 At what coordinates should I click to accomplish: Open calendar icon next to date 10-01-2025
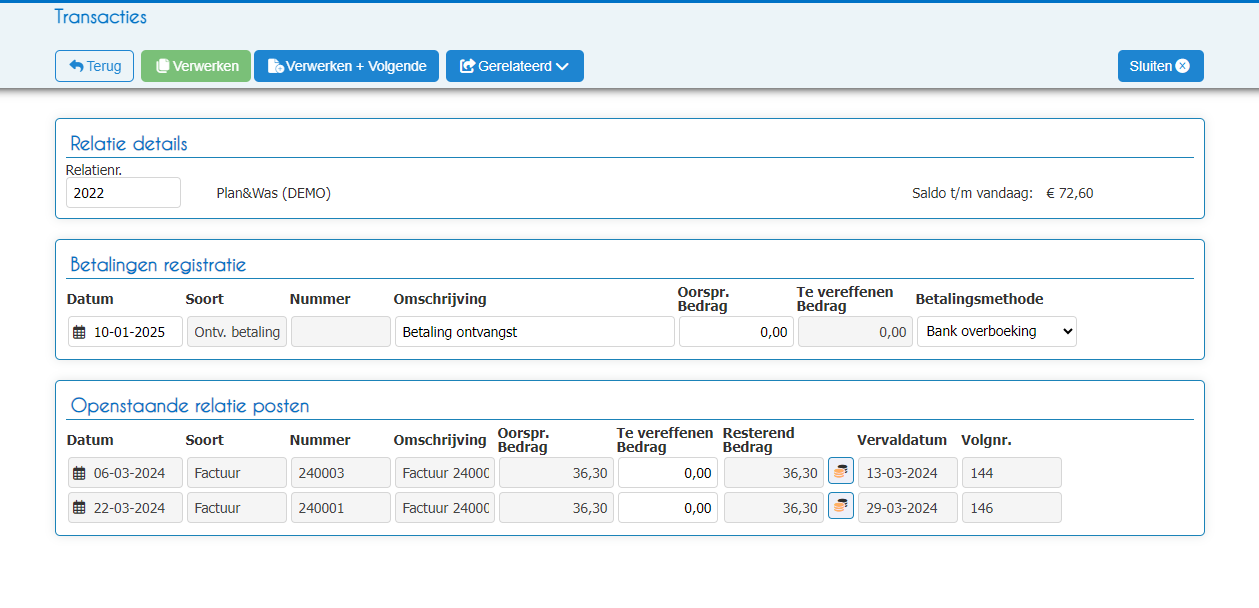tap(80, 332)
